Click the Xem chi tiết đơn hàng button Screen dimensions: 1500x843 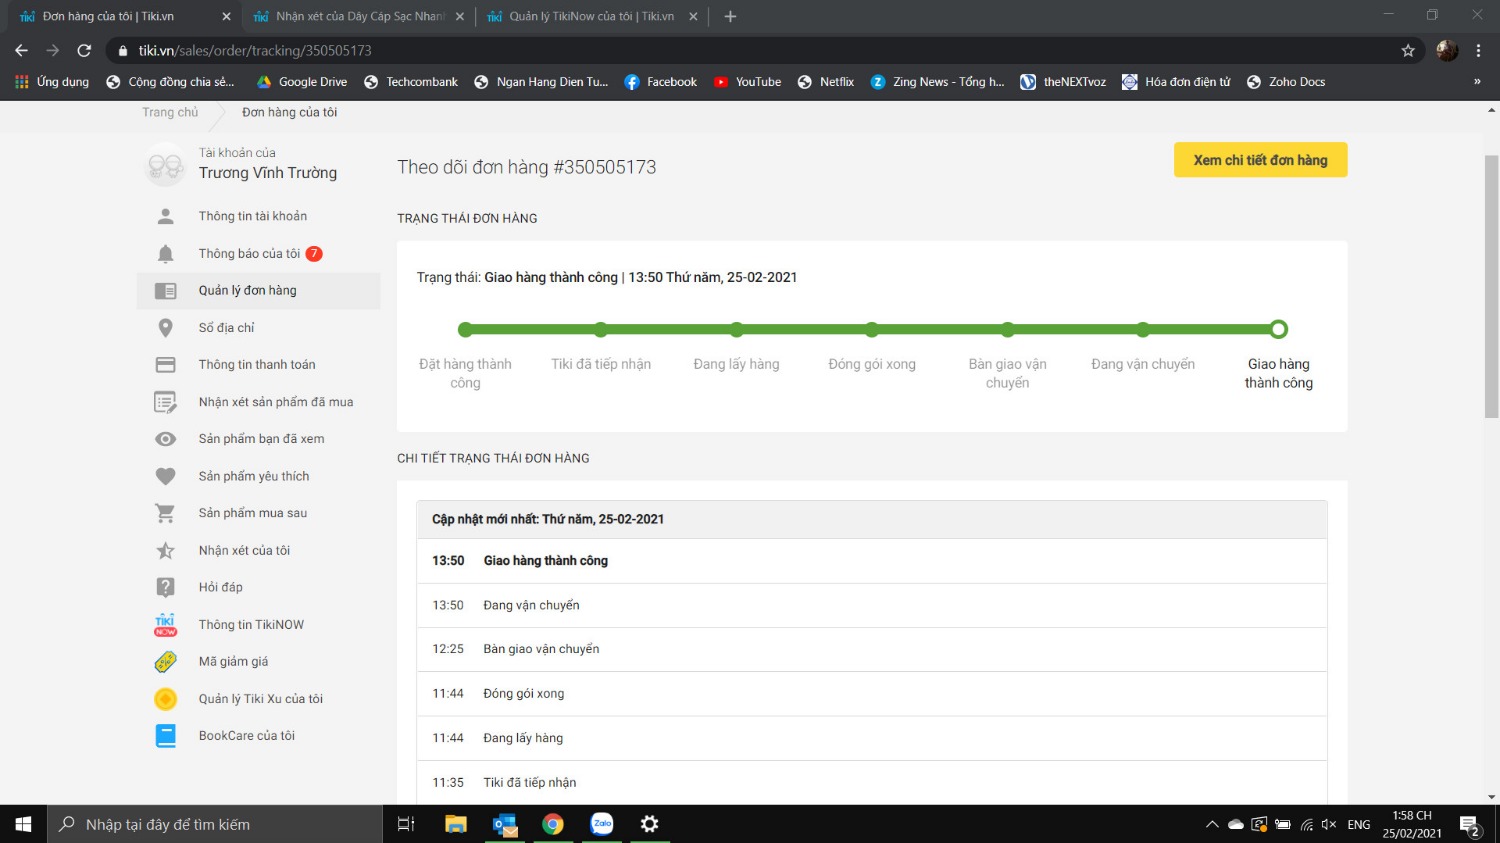pos(1260,160)
